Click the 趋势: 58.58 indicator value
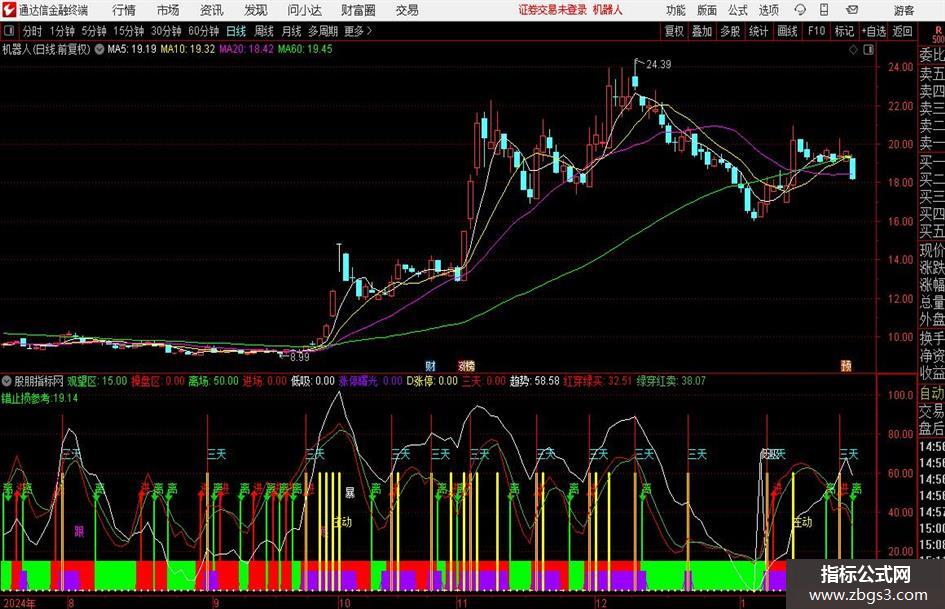 [x=535, y=381]
